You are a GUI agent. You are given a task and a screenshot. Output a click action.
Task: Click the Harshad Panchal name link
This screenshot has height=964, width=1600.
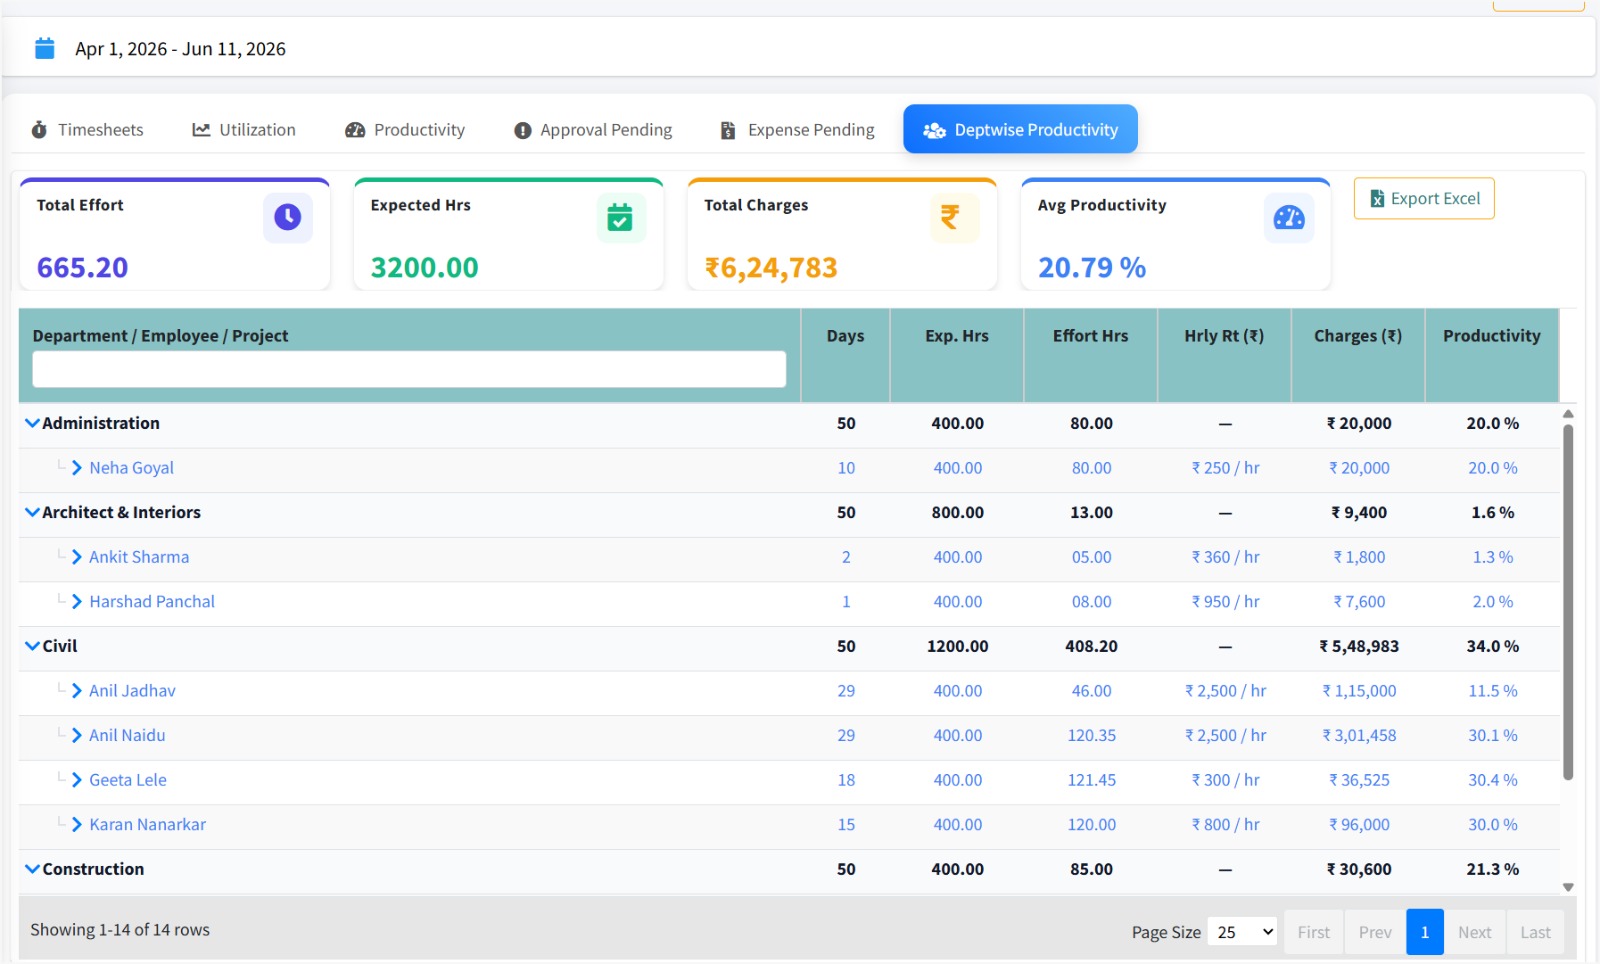(152, 601)
